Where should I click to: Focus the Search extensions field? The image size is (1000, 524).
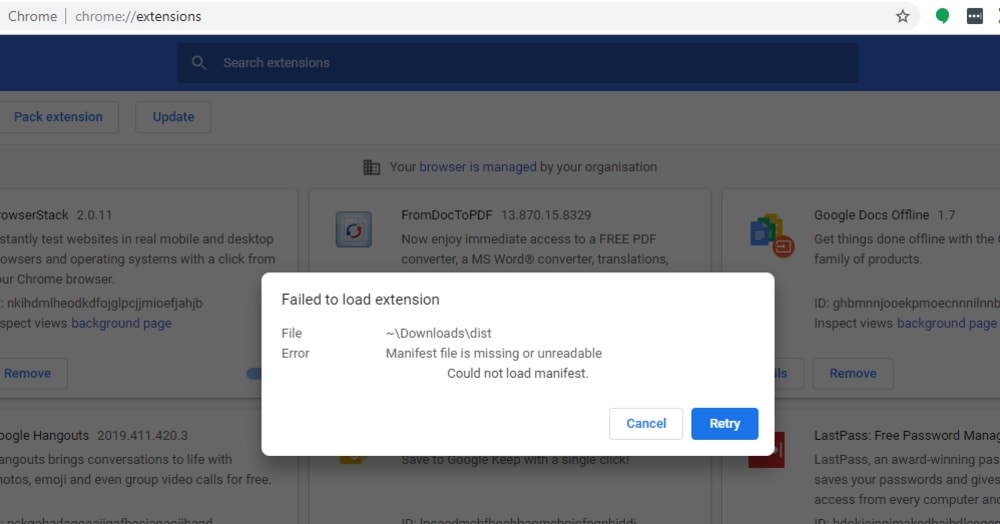[x=517, y=62]
